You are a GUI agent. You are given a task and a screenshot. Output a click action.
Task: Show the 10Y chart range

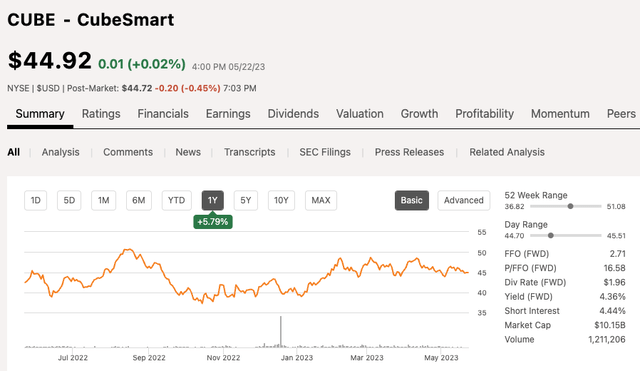(x=281, y=200)
